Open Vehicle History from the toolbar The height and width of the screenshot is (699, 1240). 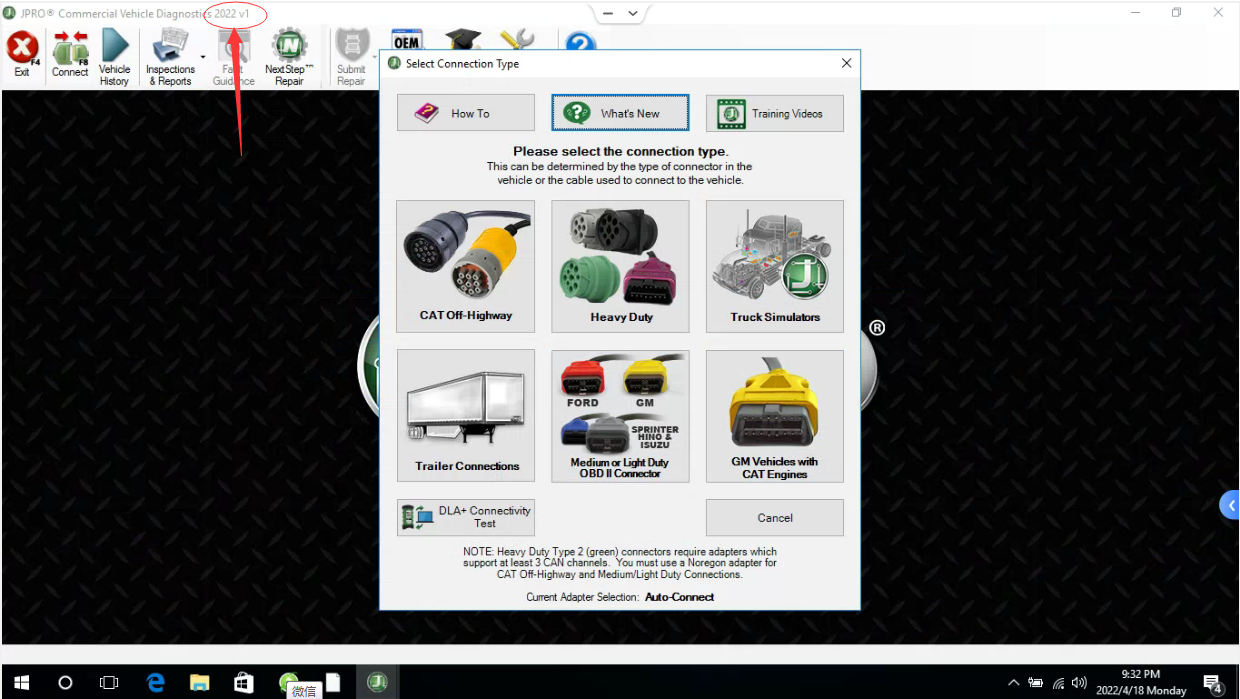click(115, 58)
